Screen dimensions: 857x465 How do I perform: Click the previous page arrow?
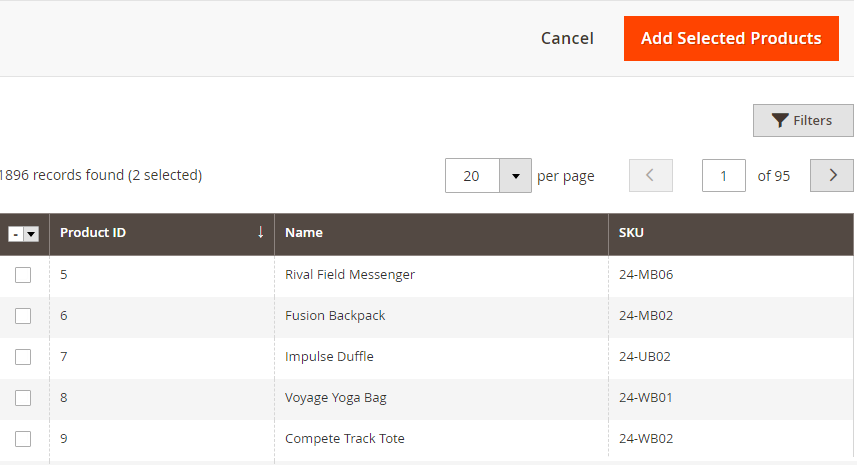click(x=650, y=175)
